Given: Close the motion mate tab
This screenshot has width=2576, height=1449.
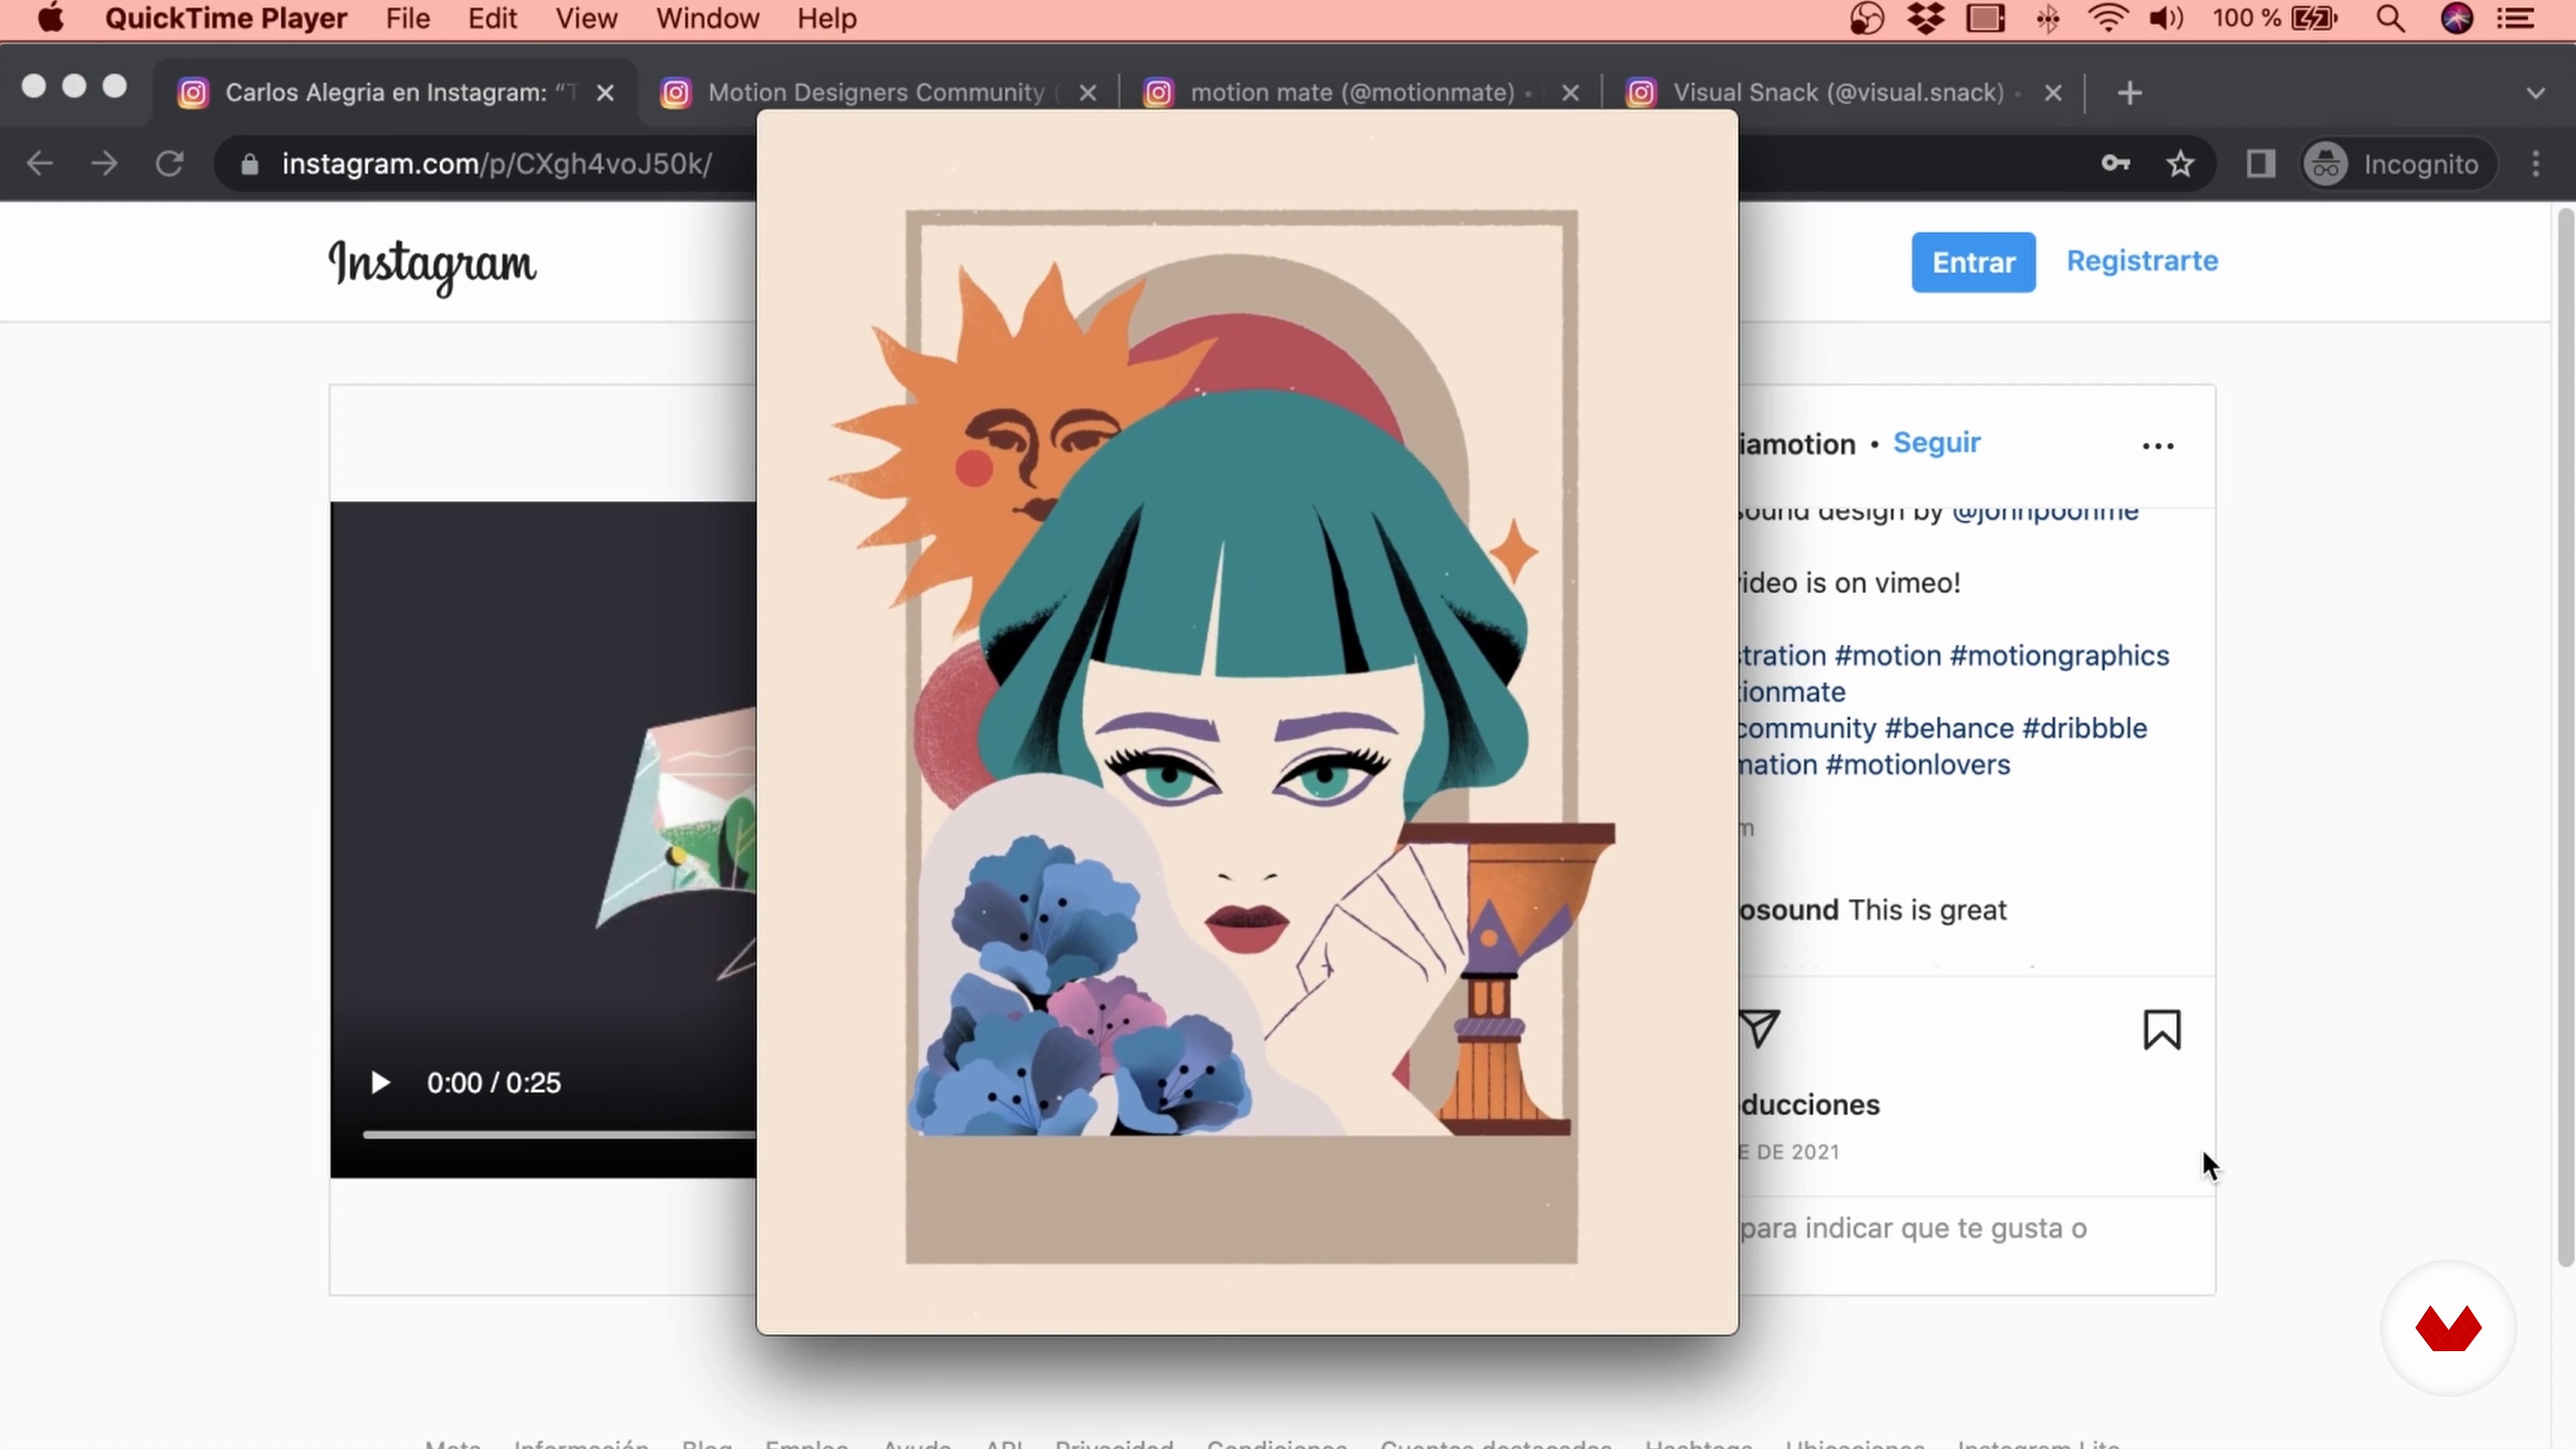Looking at the screenshot, I should pyautogui.click(x=1571, y=93).
